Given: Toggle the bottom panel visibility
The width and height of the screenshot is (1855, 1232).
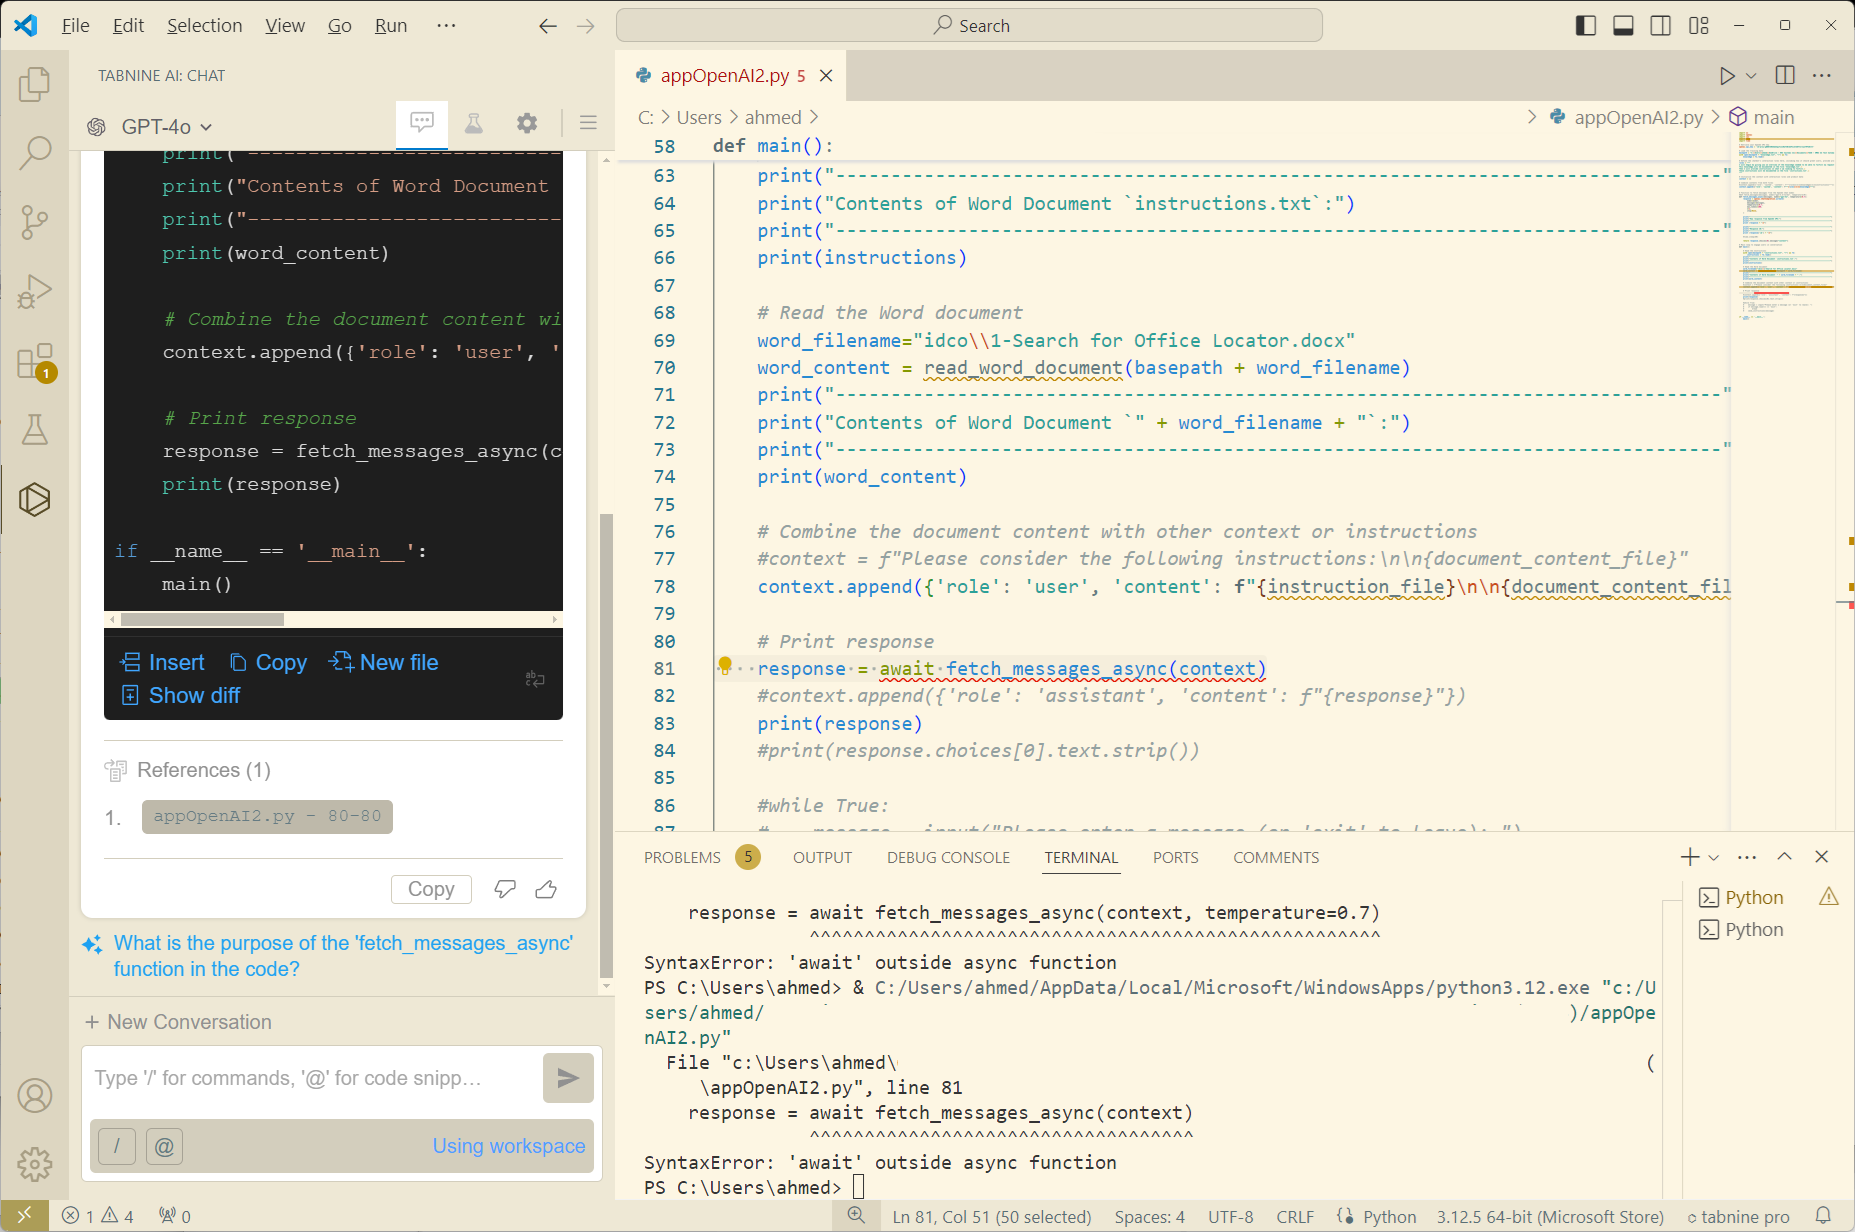Looking at the screenshot, I should click(1623, 26).
